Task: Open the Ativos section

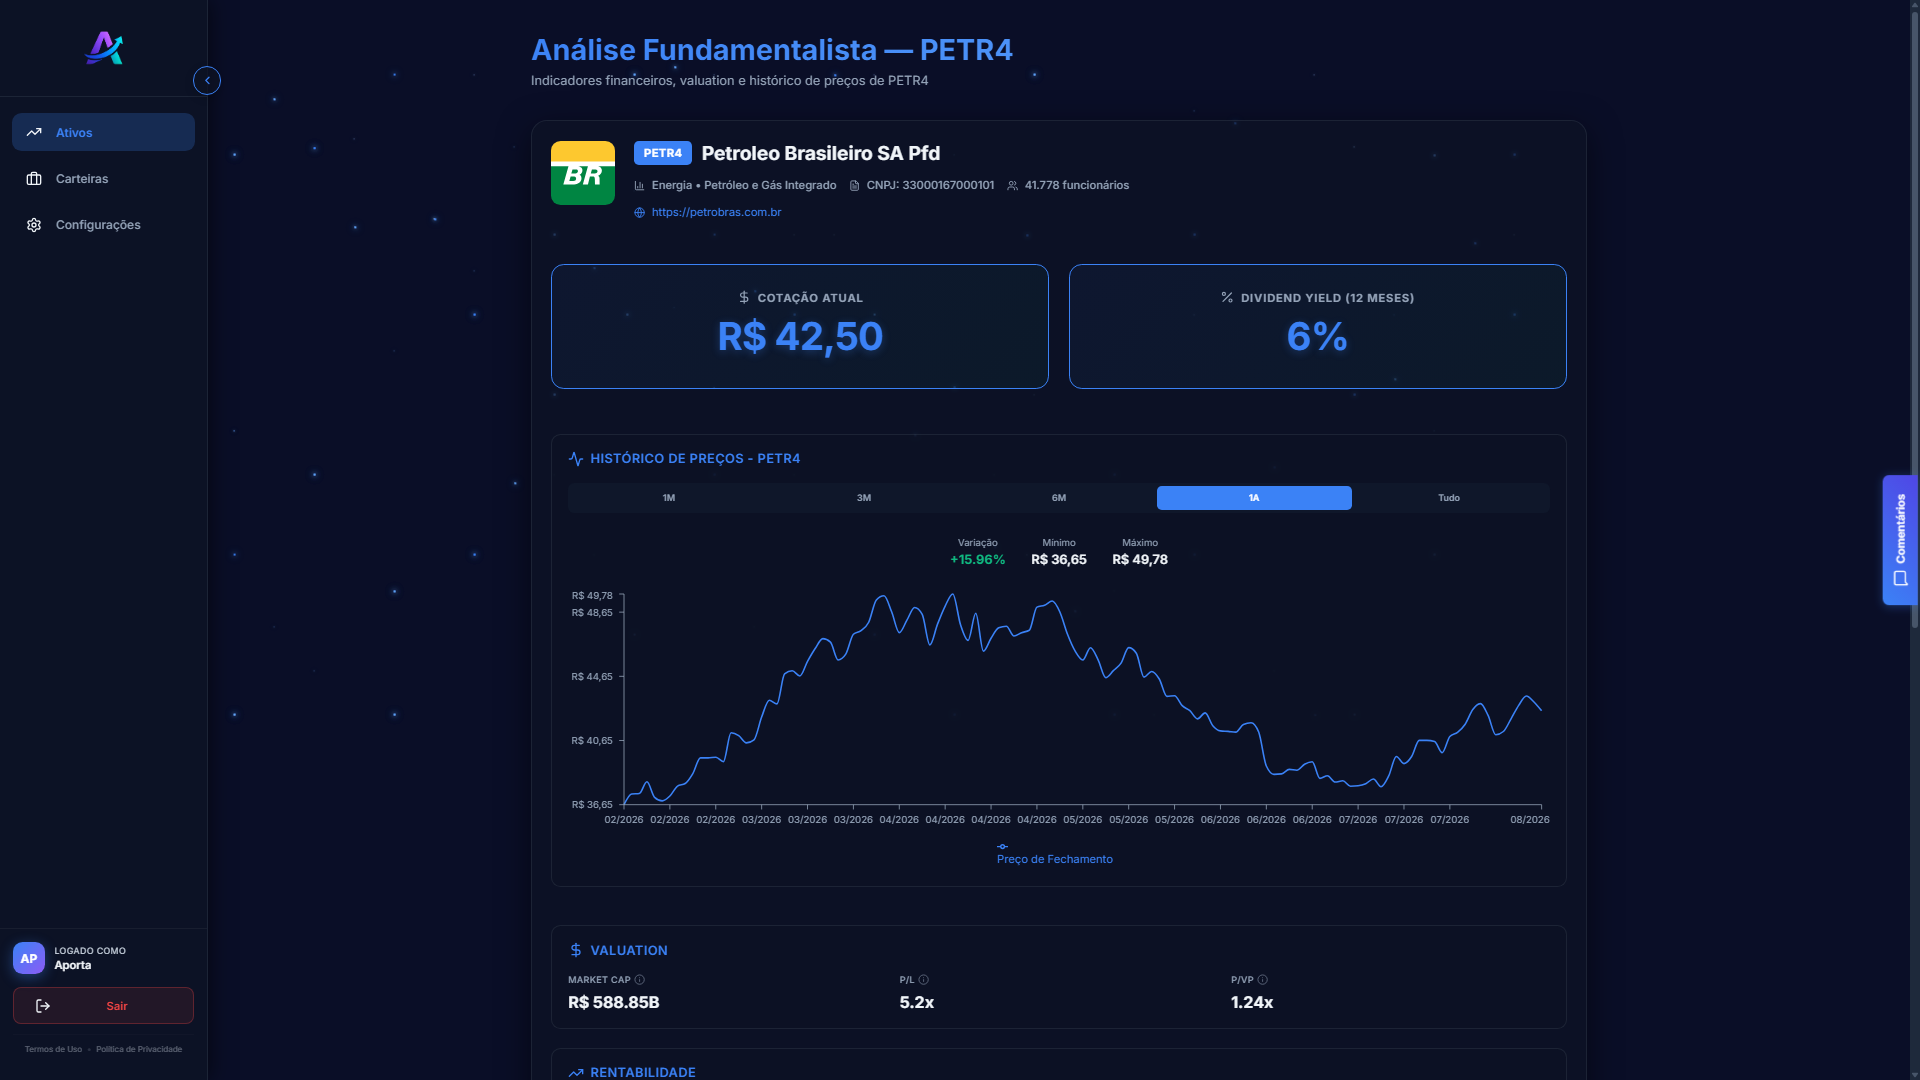Action: pyautogui.click(x=103, y=132)
